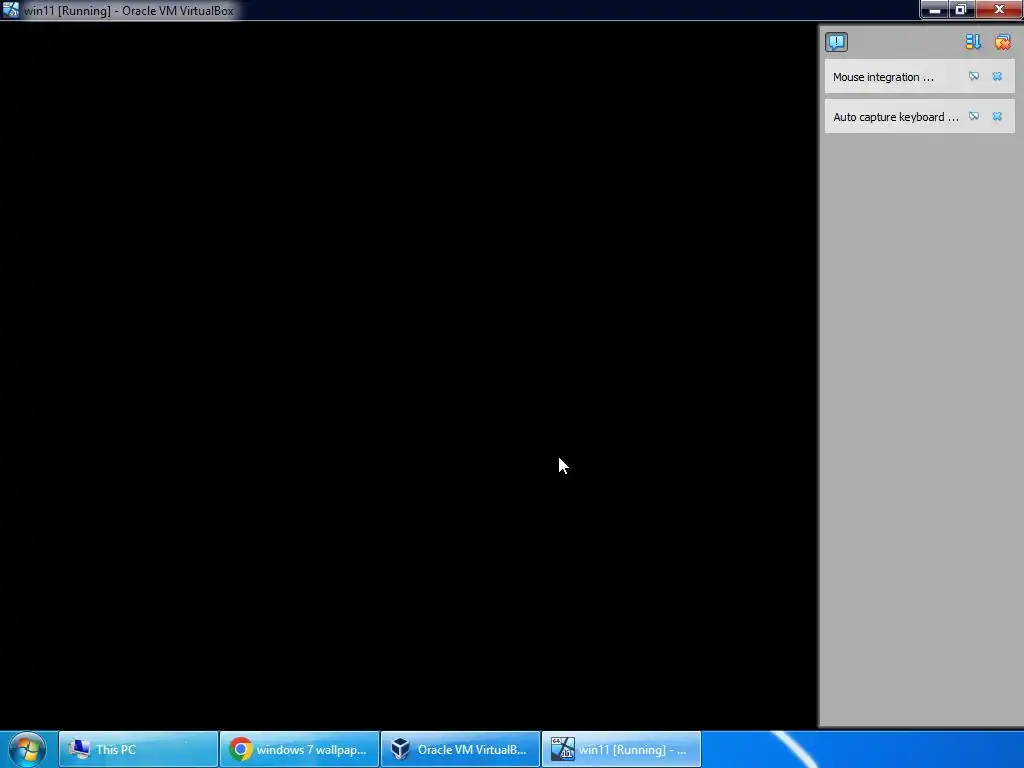
Task: Toggle the notification center panel icon
Action: [x=836, y=42]
